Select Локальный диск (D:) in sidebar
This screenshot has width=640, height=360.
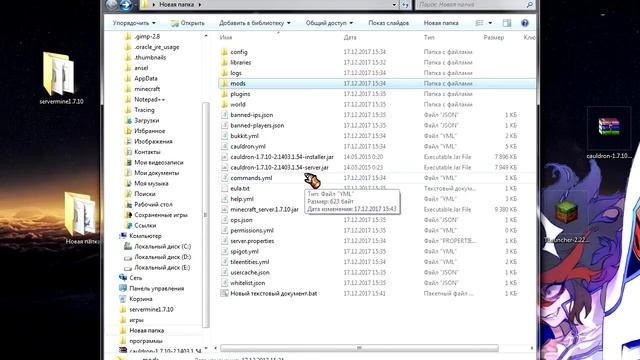coord(162,257)
